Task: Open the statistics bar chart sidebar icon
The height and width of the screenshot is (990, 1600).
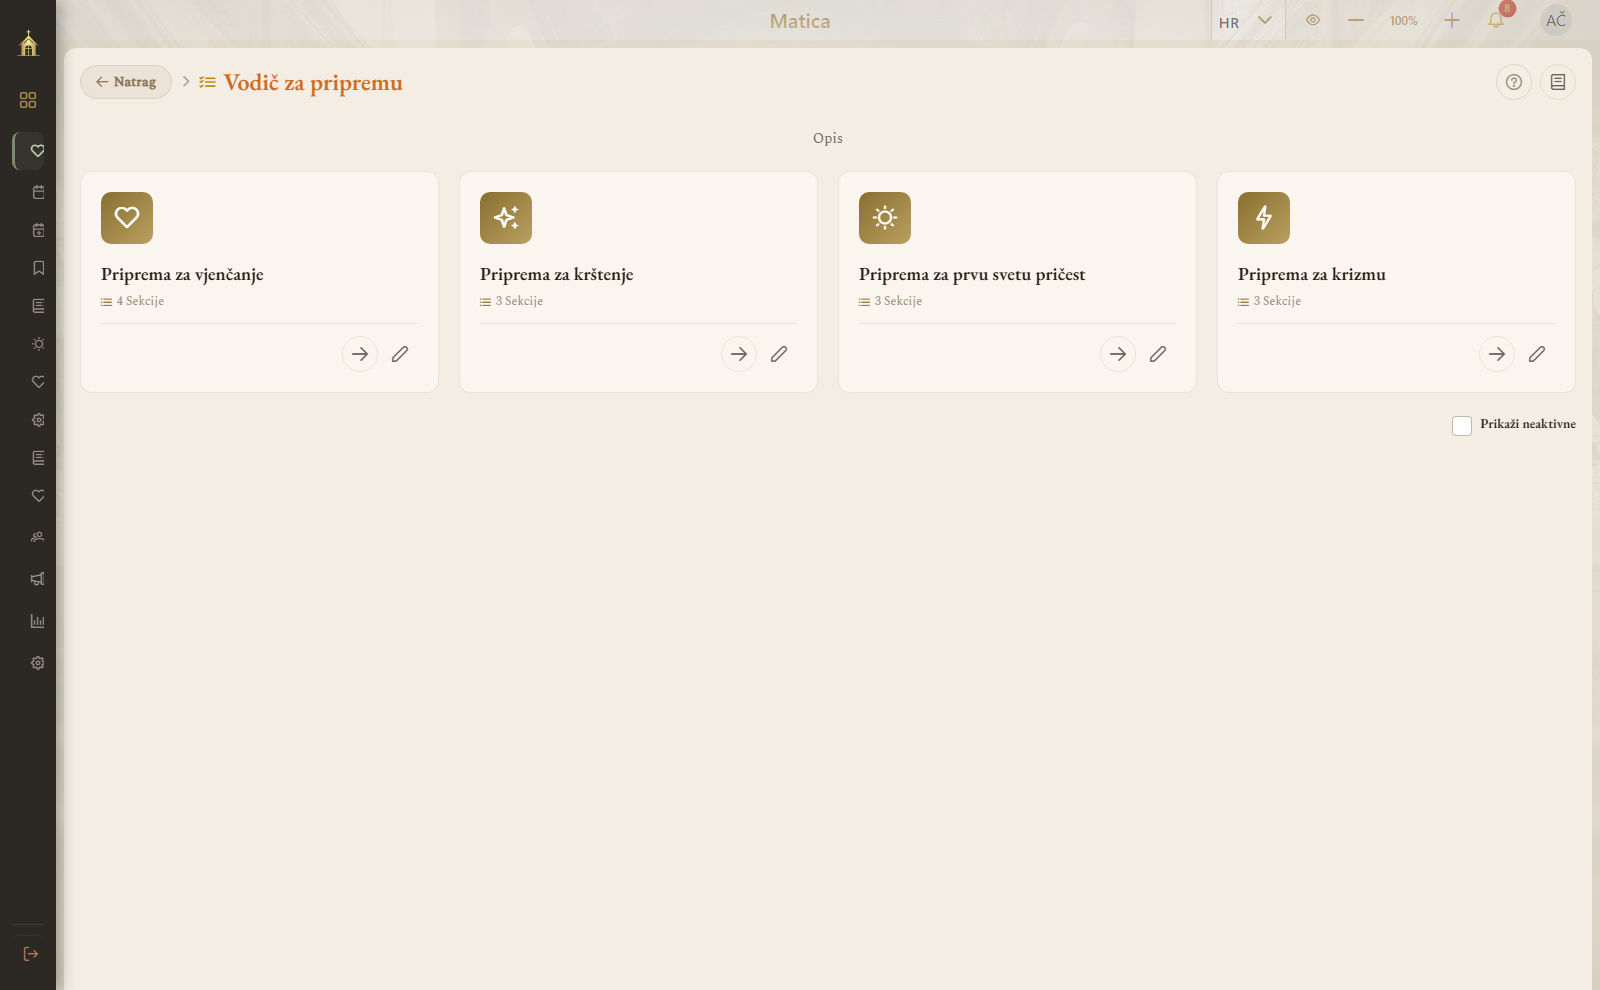Action: click(38, 621)
